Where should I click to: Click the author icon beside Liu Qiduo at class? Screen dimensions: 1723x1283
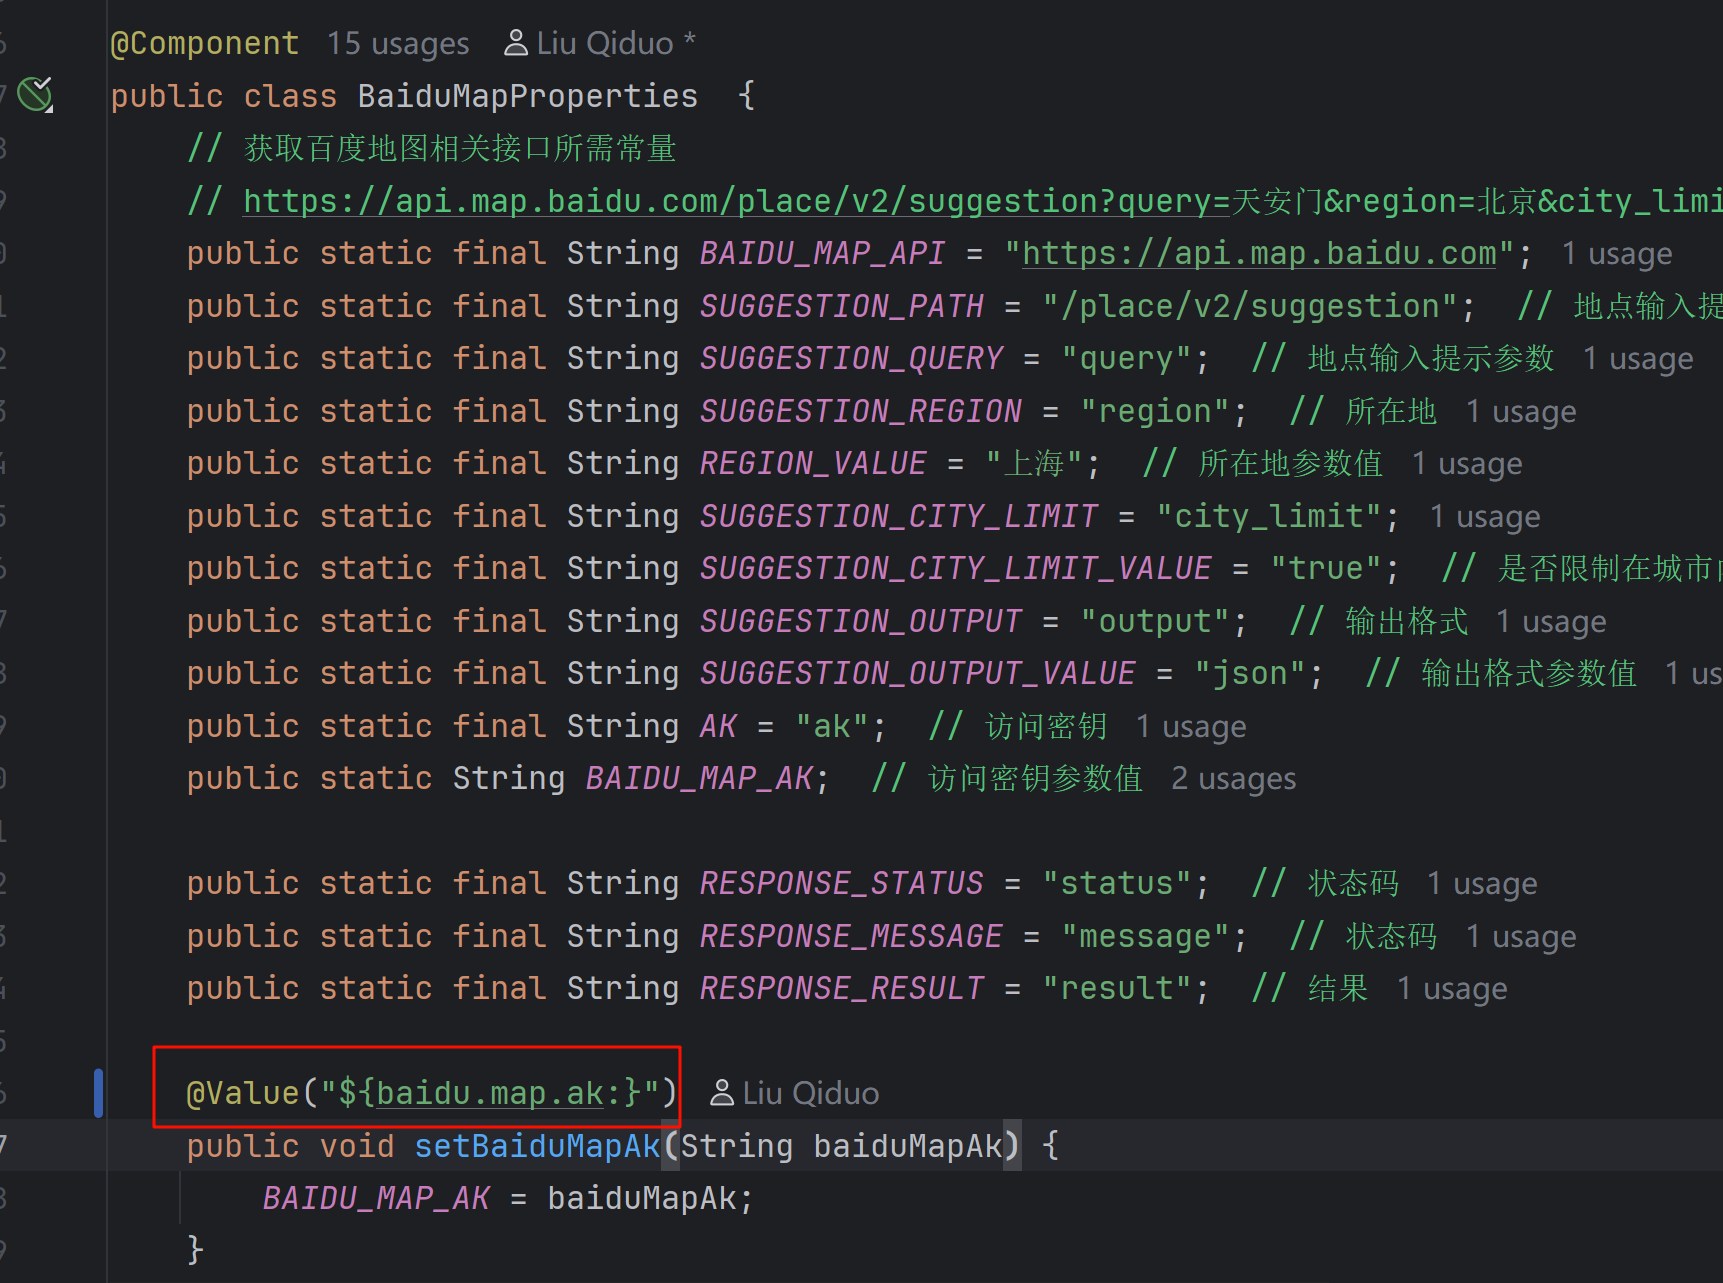pyautogui.click(x=516, y=43)
